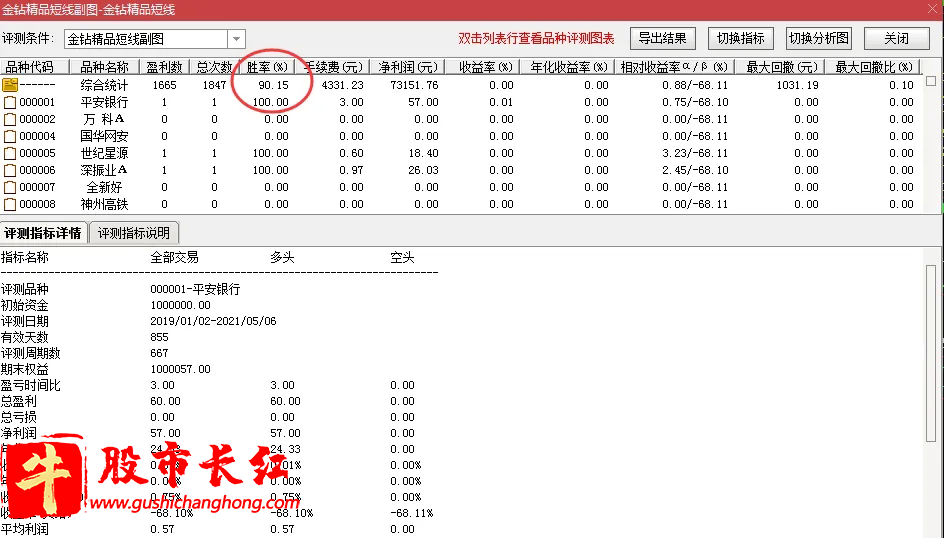Sort by the 最大回撤(元) column header
Image resolution: width=944 pixels, height=538 pixels.
tap(780, 67)
